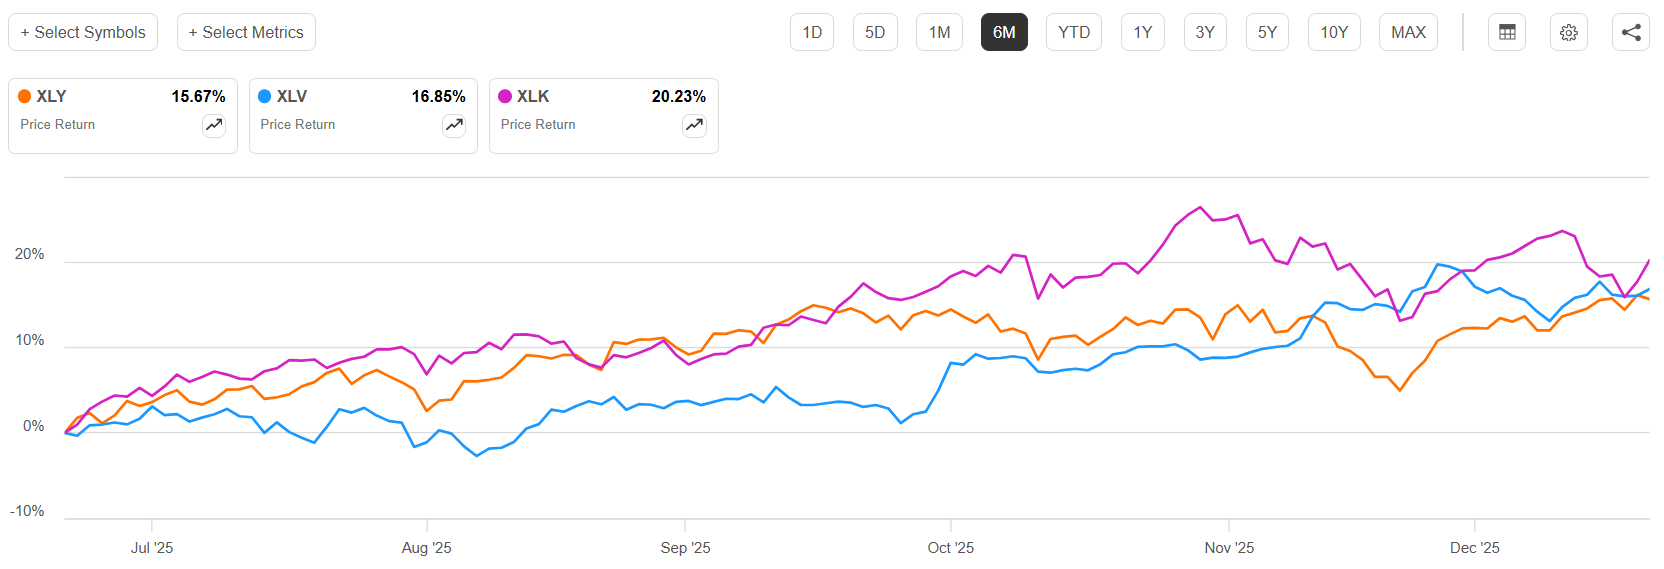Click XLK trend chart icon
The height and width of the screenshot is (569, 1664).
[694, 125]
